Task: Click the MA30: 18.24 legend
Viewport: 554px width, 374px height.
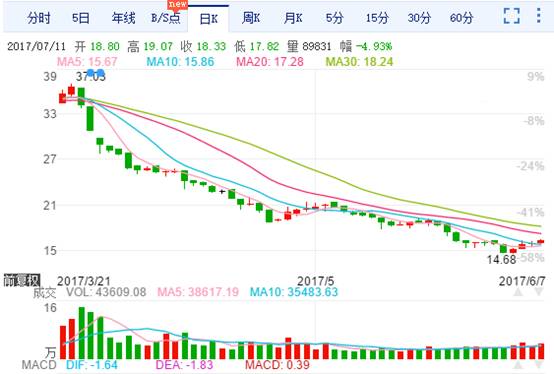Action: click(359, 62)
